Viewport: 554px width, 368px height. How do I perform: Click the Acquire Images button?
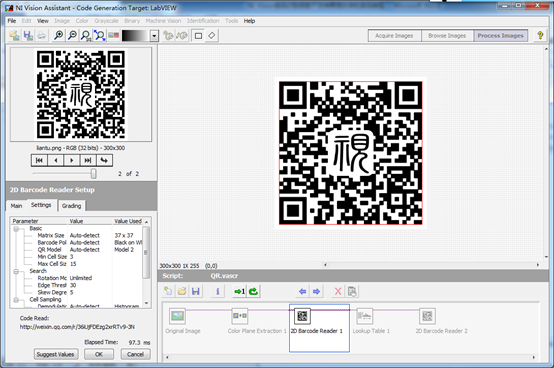pyautogui.click(x=394, y=36)
